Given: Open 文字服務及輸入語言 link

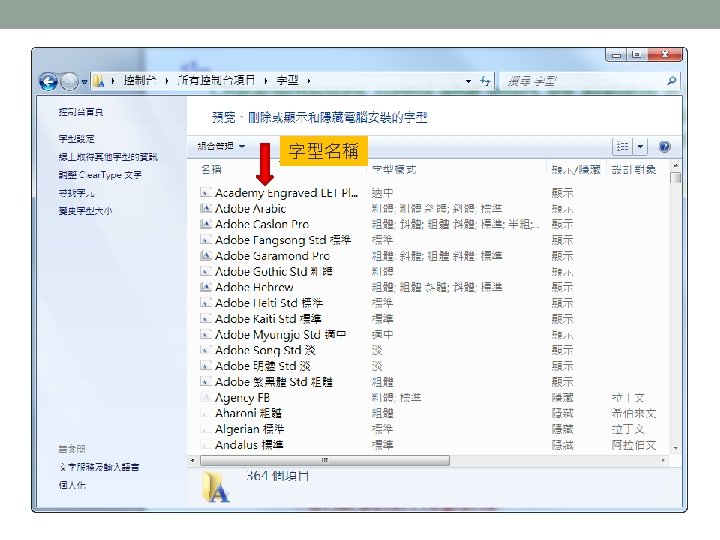Looking at the screenshot, I should click(99, 467).
